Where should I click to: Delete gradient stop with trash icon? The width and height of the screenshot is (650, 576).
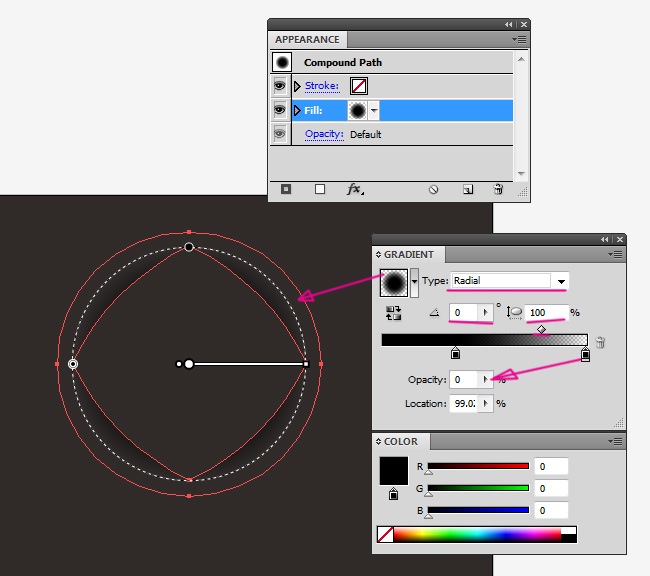coord(600,342)
